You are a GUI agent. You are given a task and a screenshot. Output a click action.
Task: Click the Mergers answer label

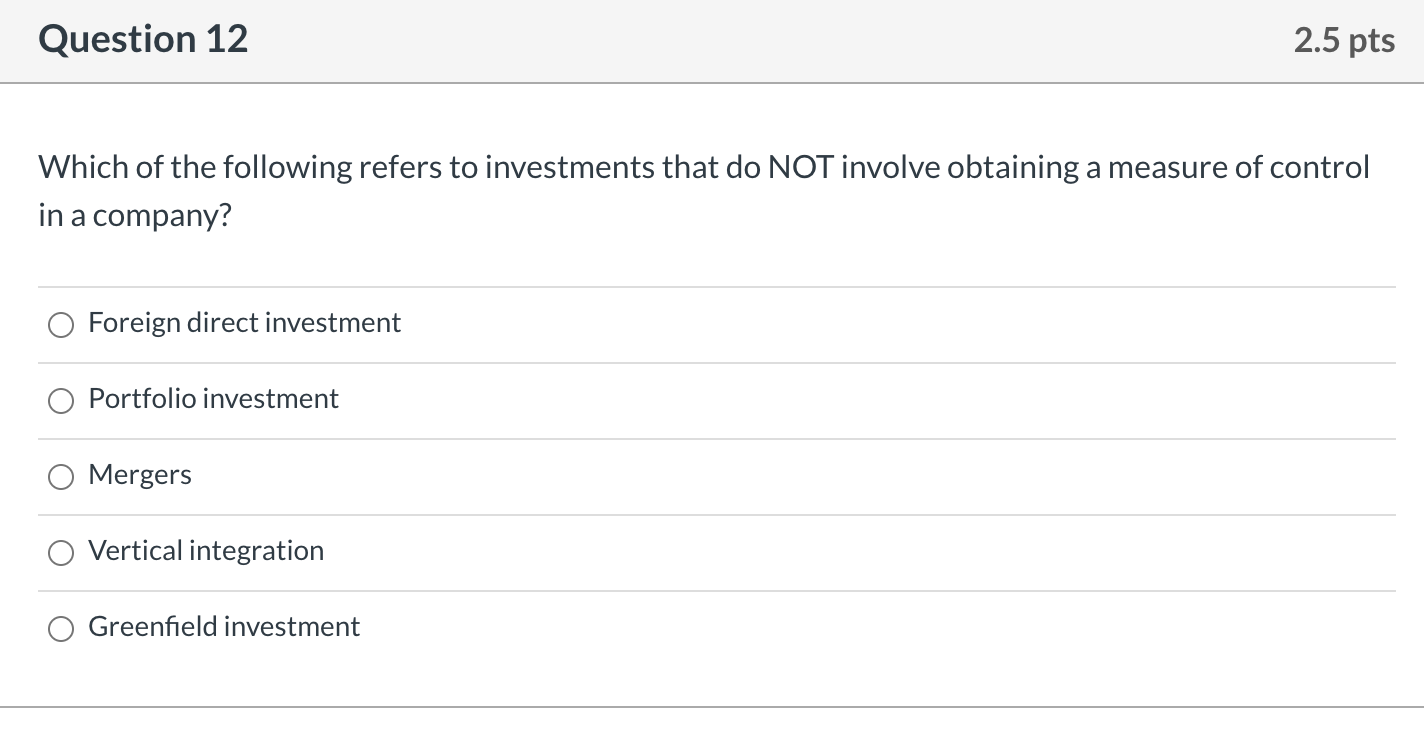(140, 475)
